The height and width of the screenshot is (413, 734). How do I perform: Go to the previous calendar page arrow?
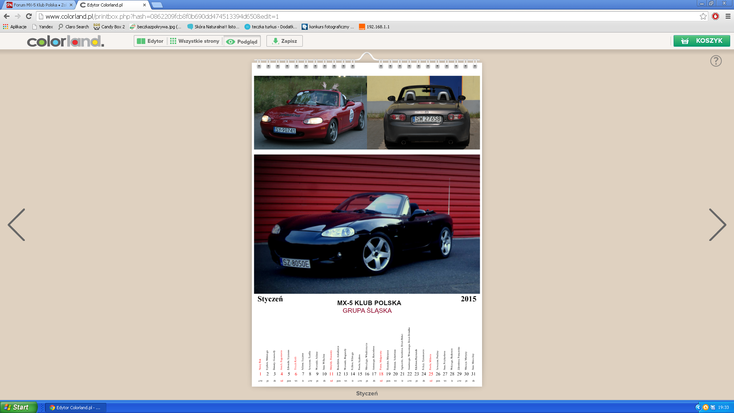[16, 225]
